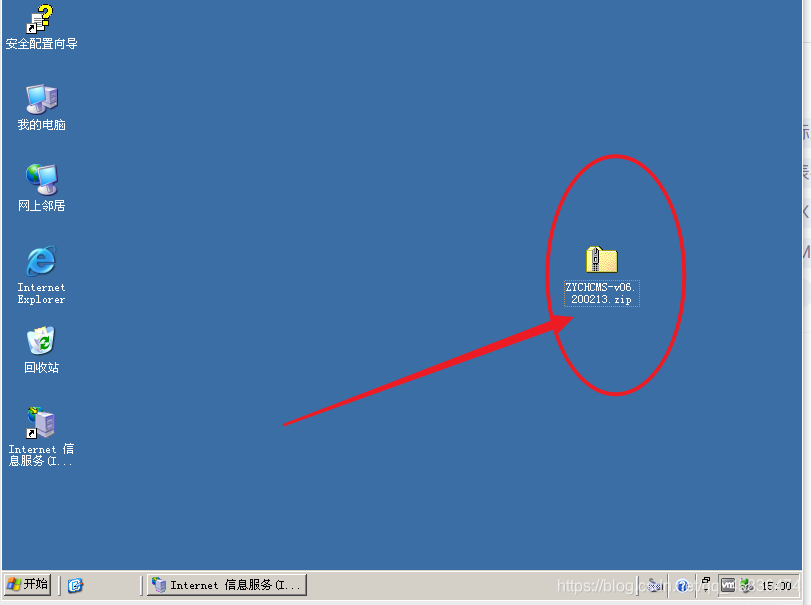Click the green hardware tray icon
The width and height of the screenshot is (811, 605).
coord(746,585)
